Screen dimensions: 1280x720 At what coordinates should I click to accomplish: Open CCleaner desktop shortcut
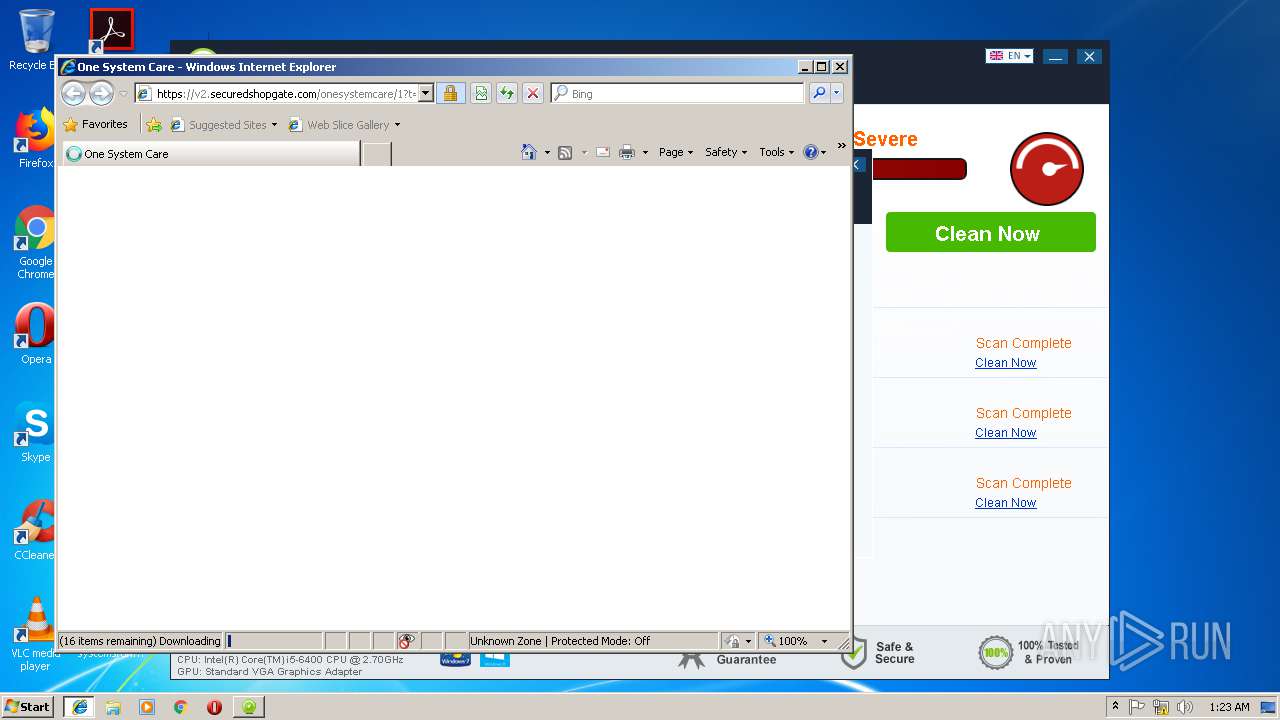click(35, 530)
